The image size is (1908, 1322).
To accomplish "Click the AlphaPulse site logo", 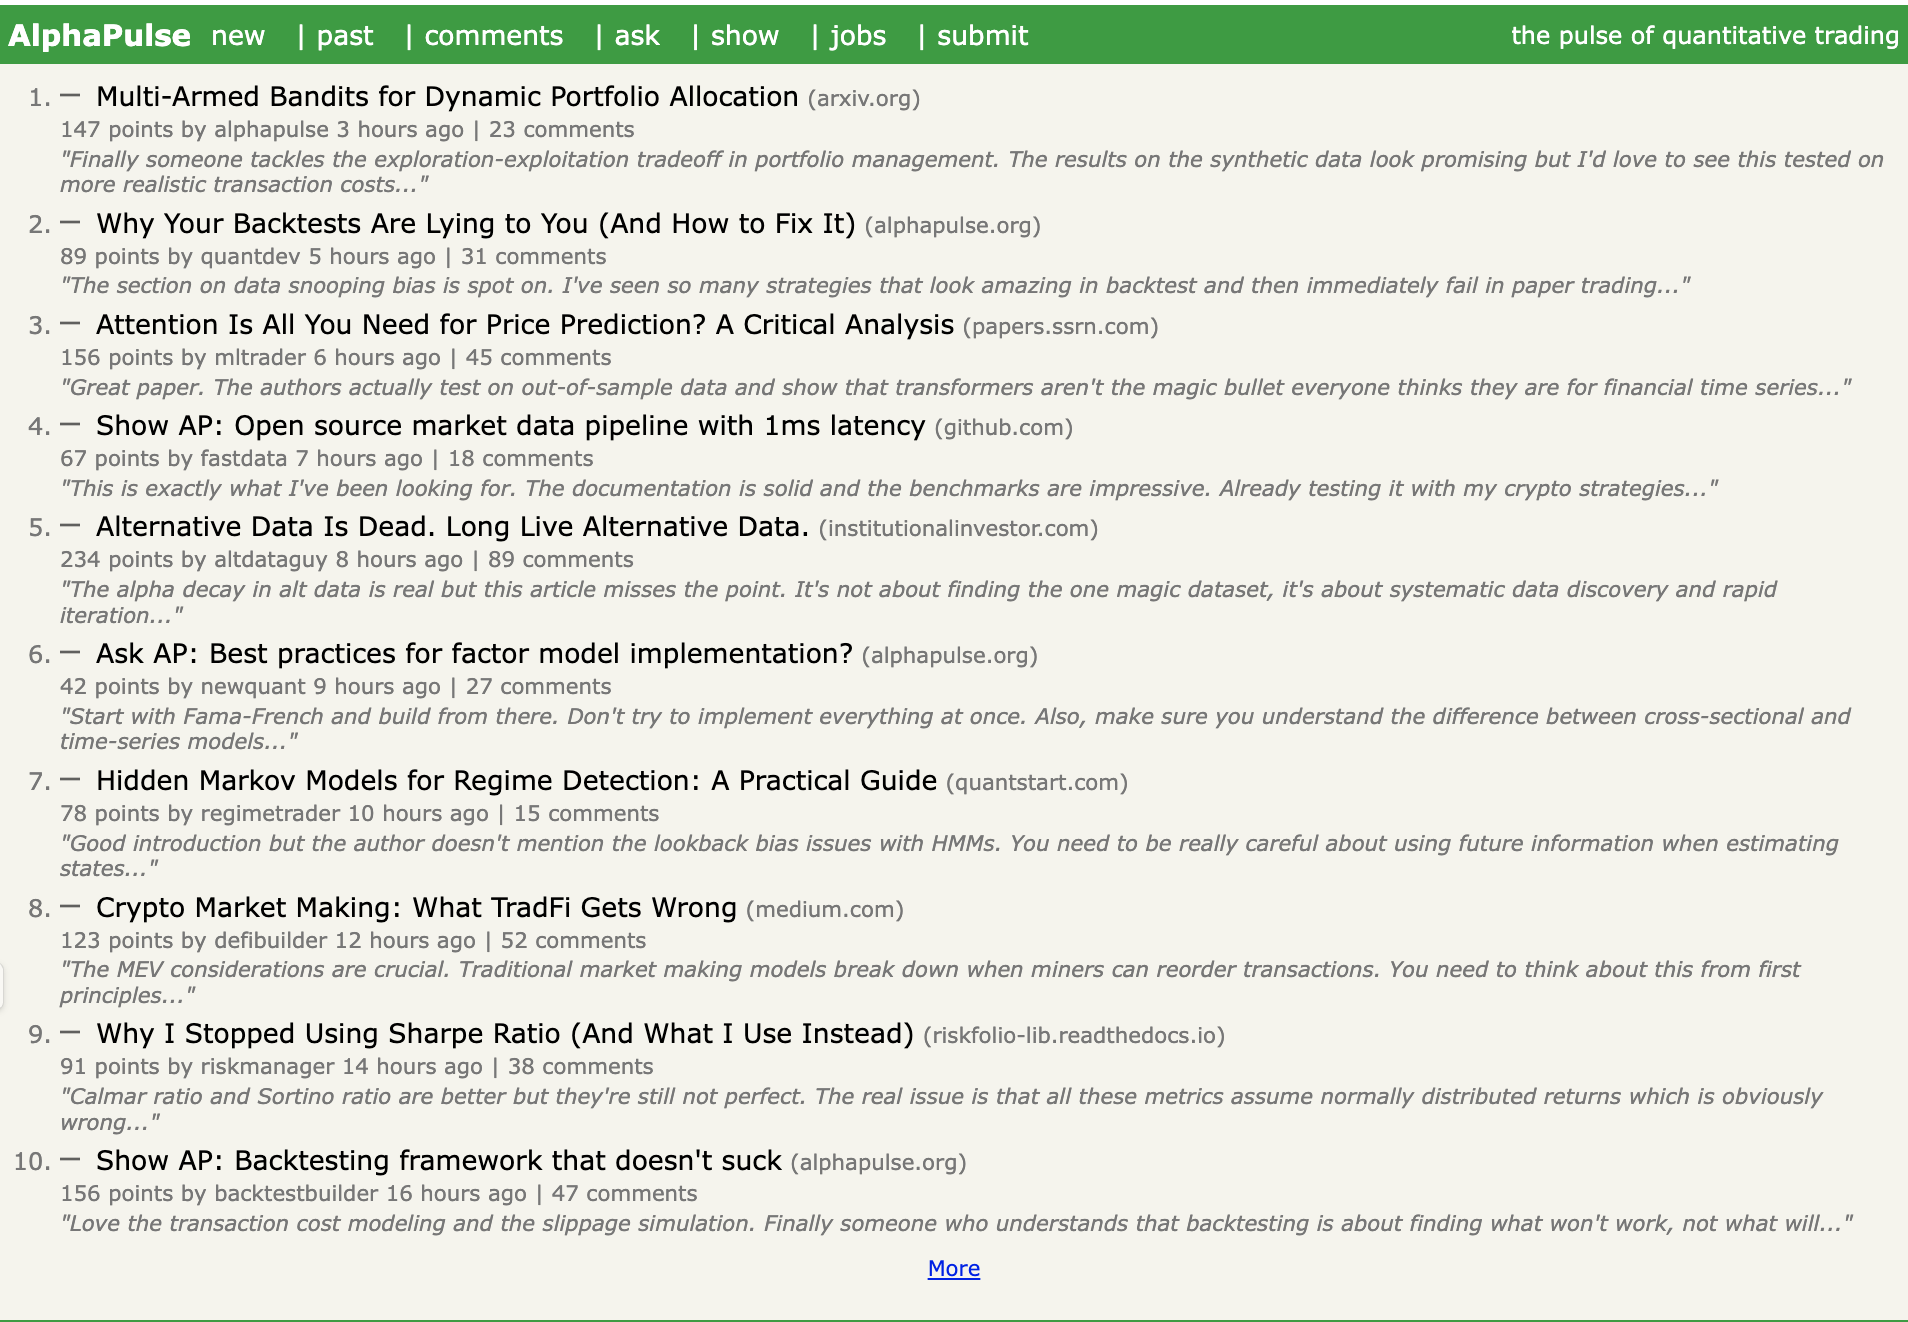I will pyautogui.click(x=99, y=36).
